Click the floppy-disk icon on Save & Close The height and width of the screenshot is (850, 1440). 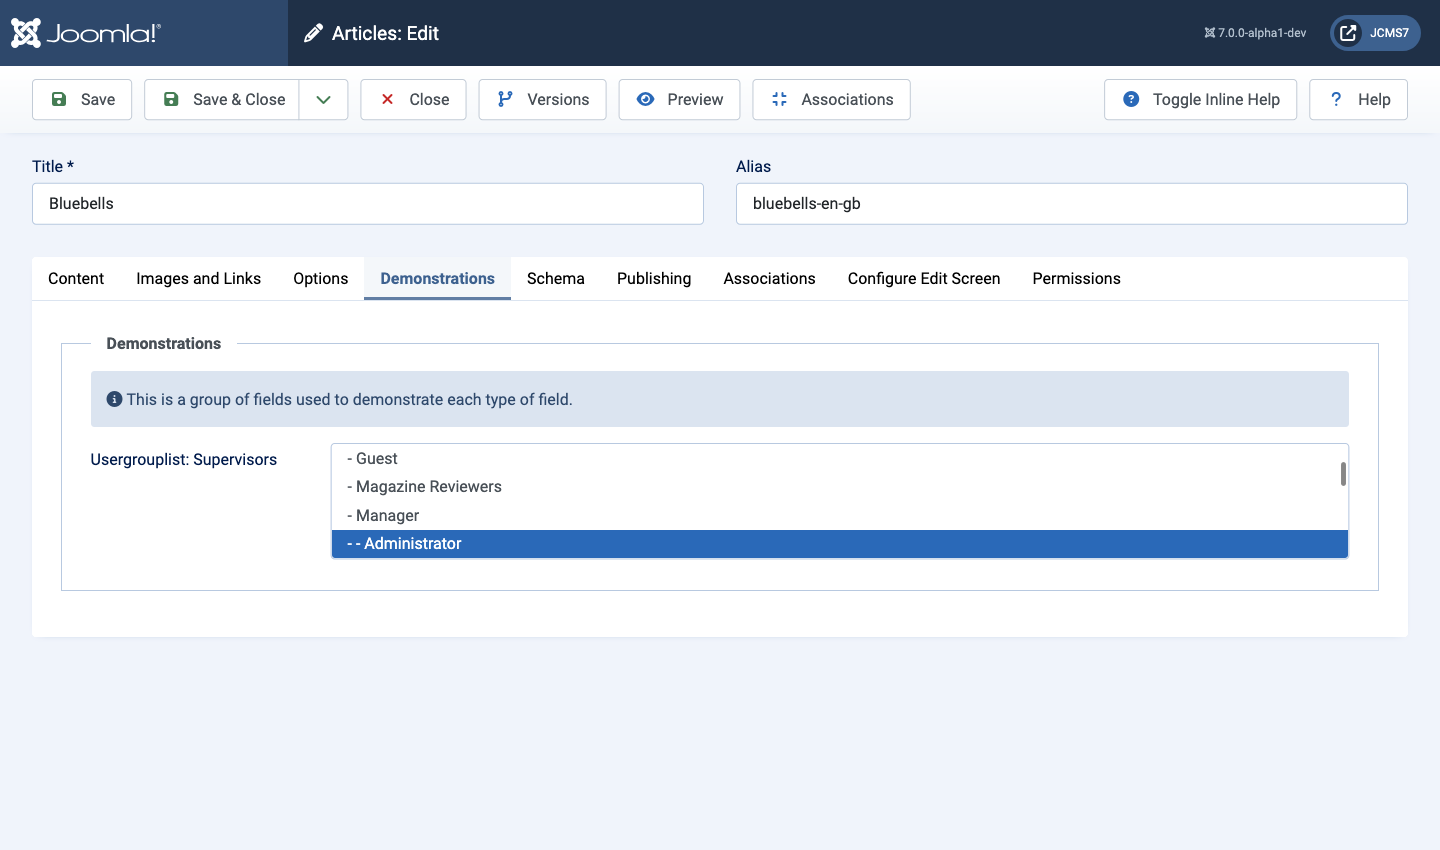click(x=171, y=99)
